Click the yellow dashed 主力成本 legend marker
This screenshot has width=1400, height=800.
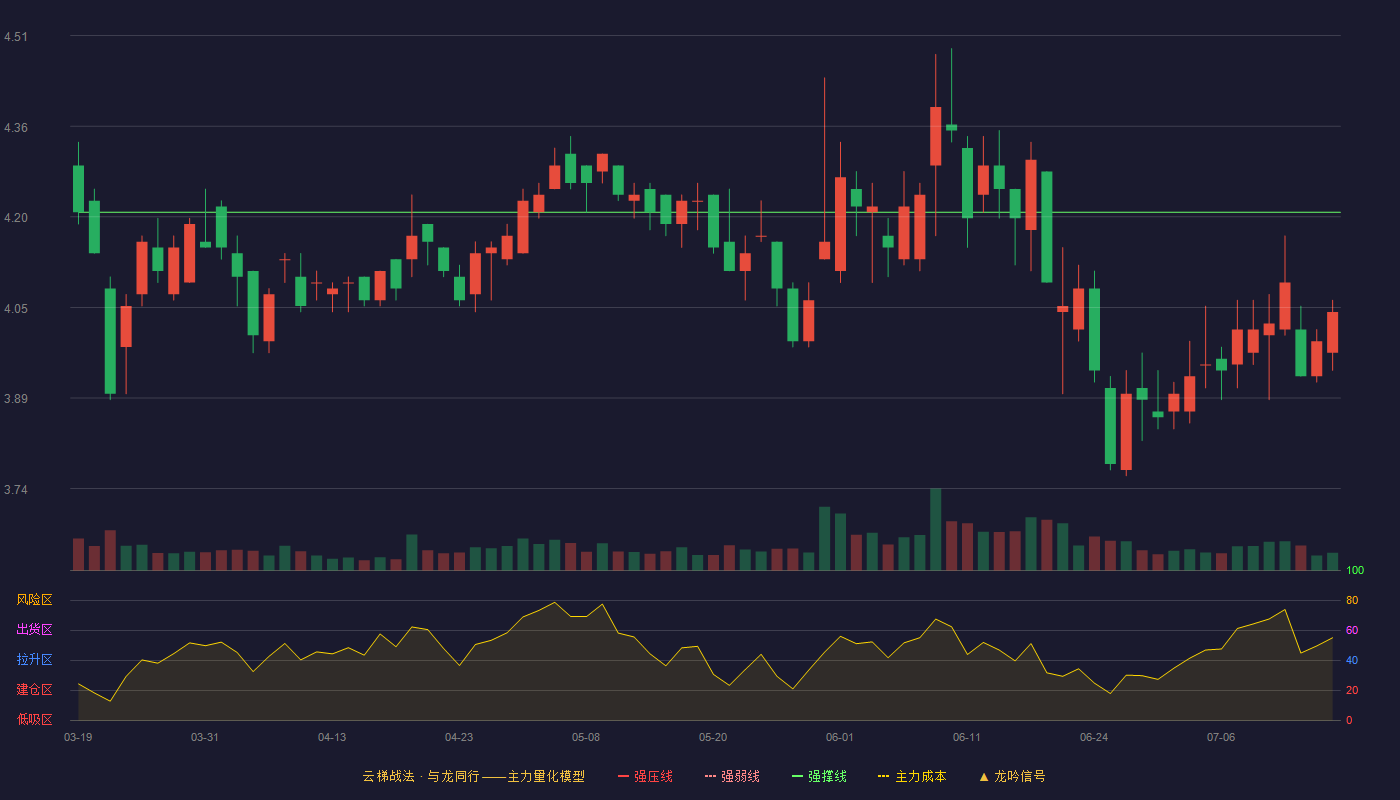coord(884,776)
